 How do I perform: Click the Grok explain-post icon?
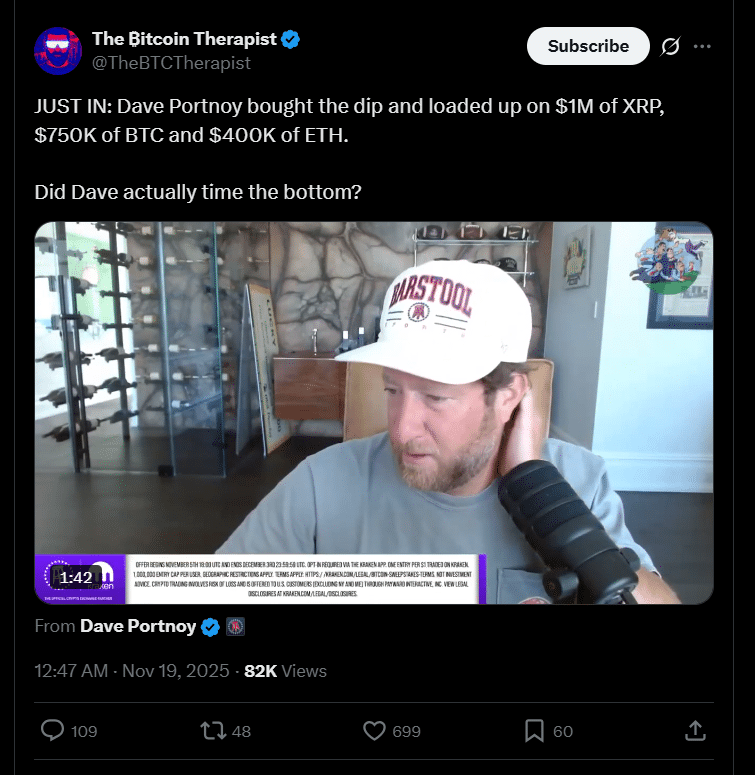pyautogui.click(x=672, y=46)
